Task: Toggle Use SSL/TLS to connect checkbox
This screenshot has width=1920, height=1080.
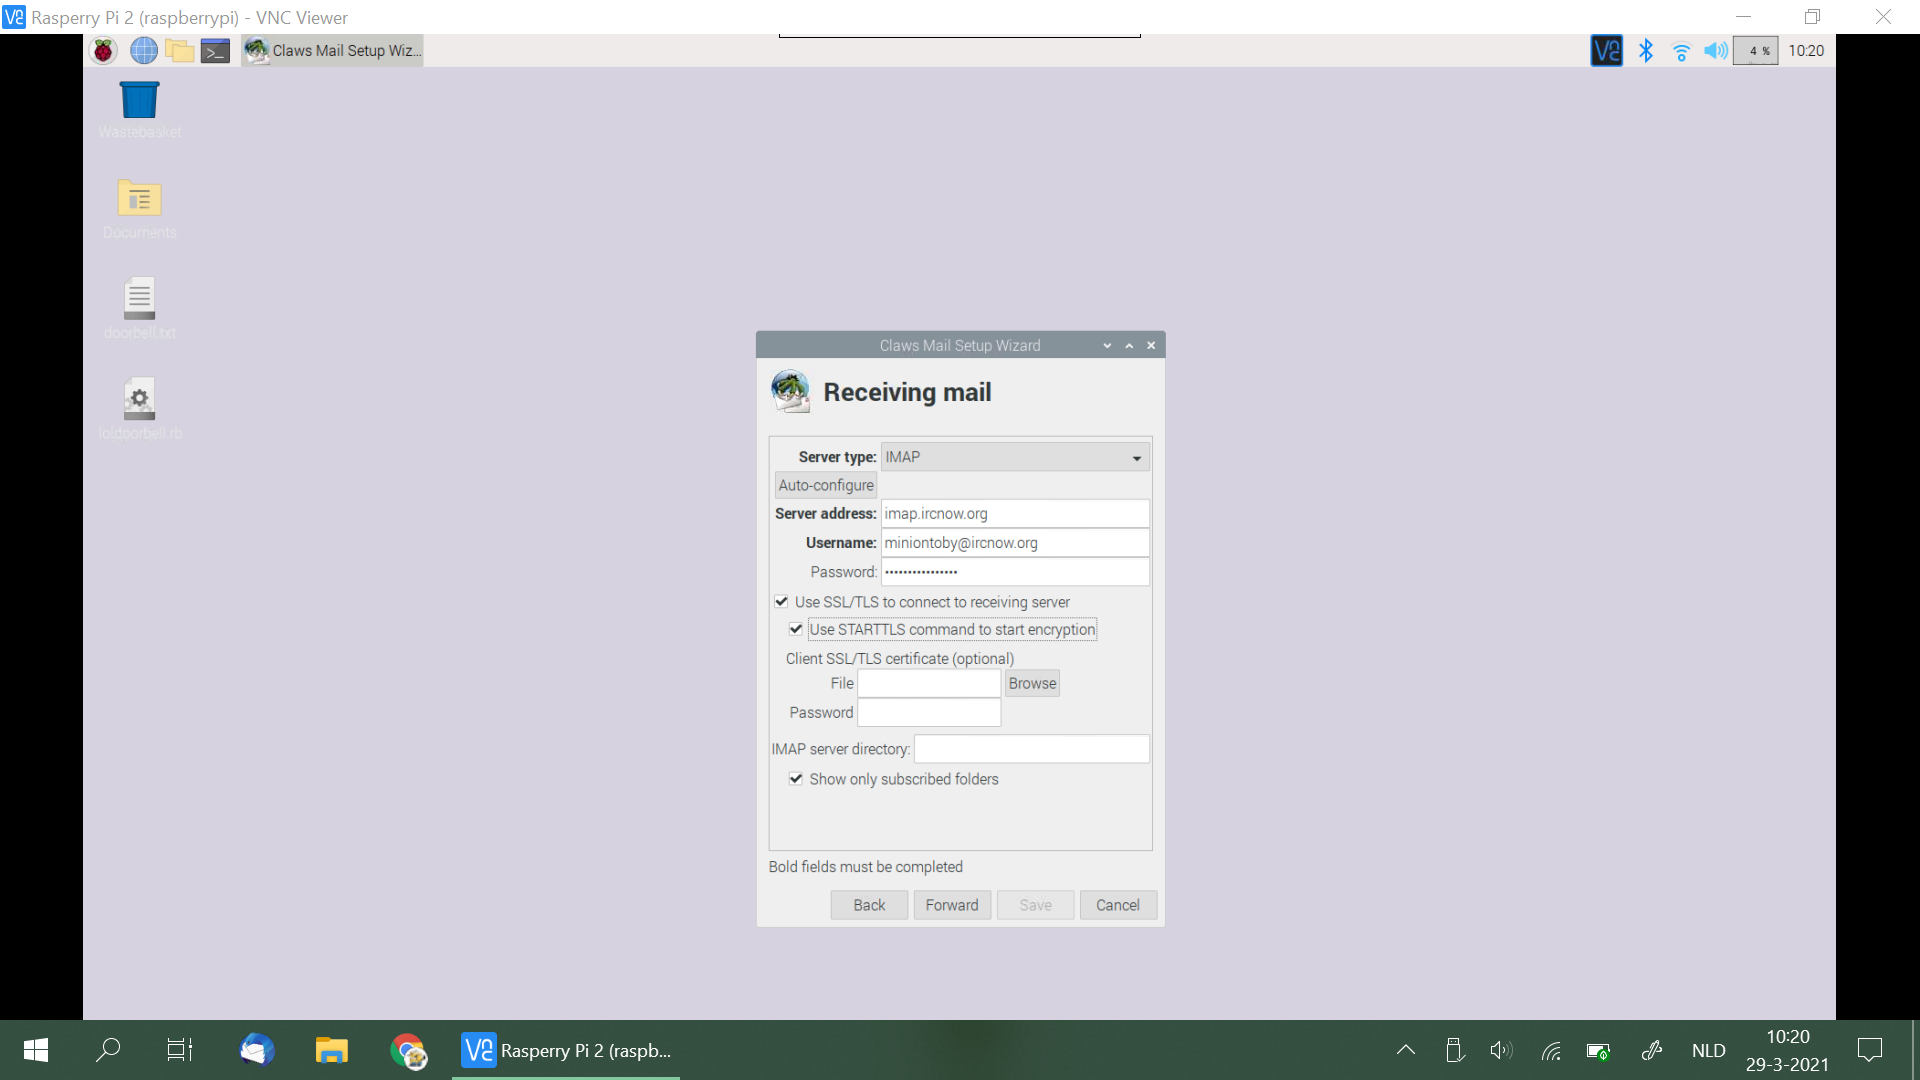Action: [x=781, y=602]
